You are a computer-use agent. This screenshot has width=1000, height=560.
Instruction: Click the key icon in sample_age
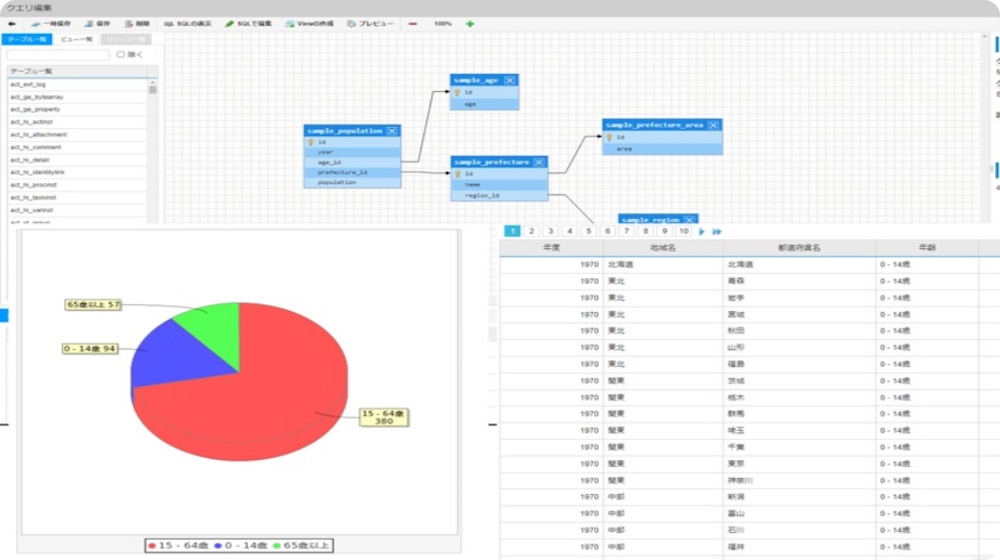(x=457, y=92)
